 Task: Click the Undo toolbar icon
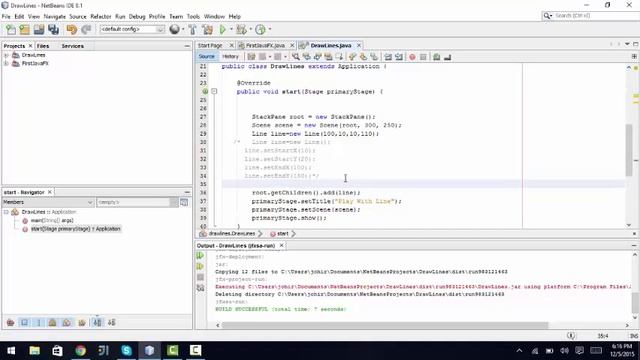(x=71, y=29)
